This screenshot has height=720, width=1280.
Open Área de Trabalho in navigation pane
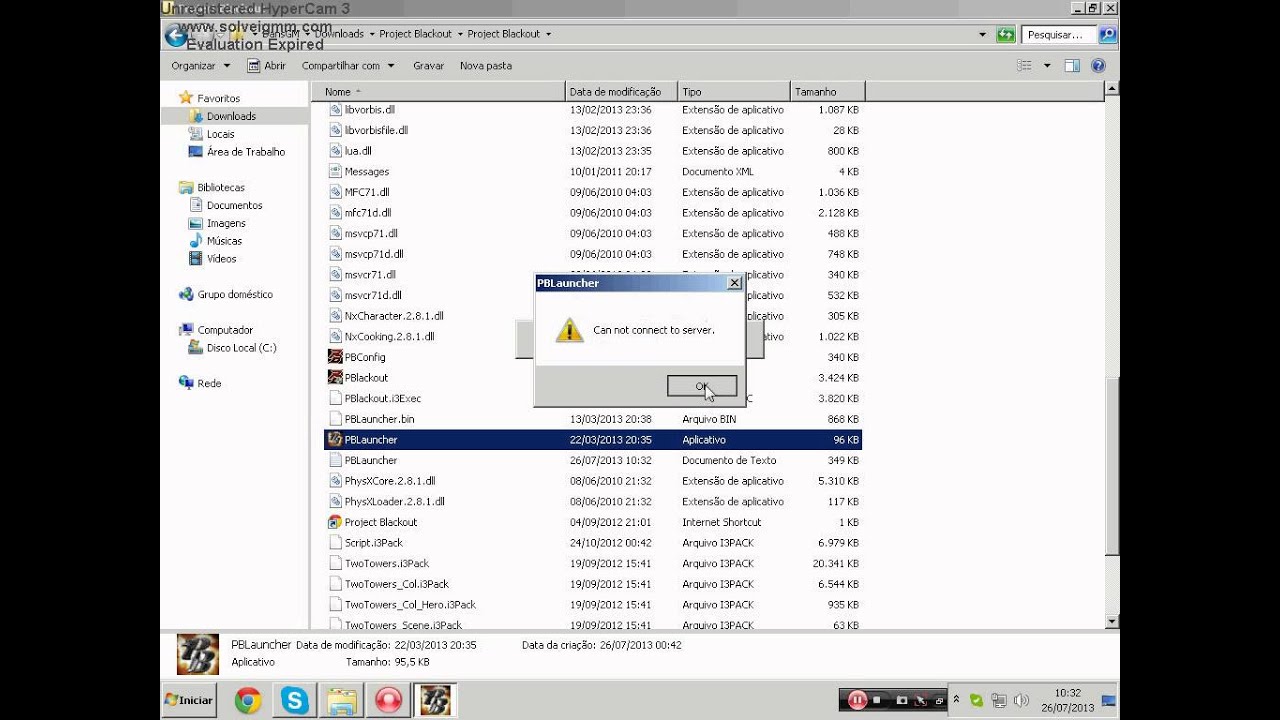tap(245, 152)
